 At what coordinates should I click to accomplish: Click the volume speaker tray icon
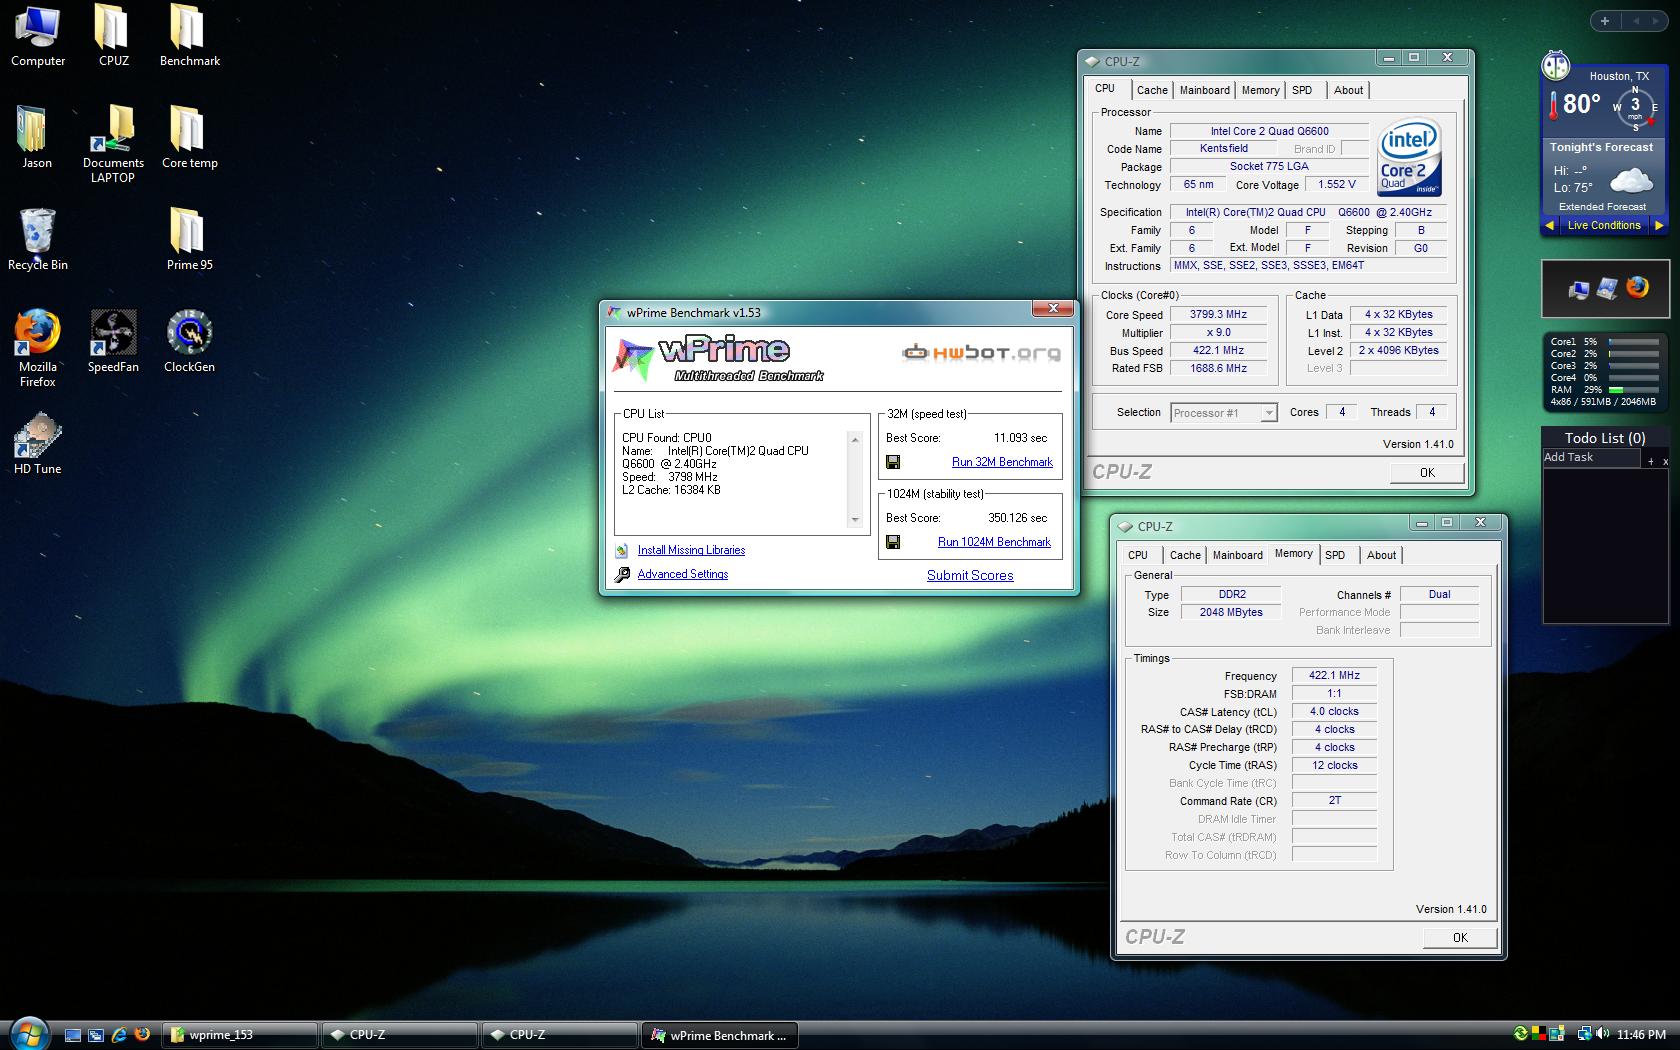[x=1603, y=1034]
